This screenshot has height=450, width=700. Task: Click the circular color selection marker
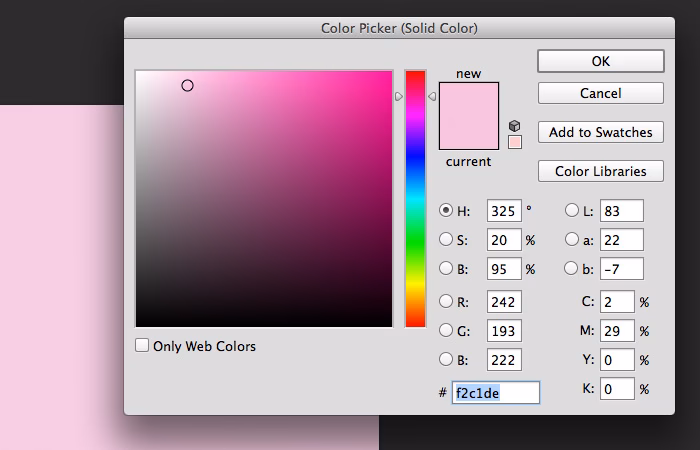[x=187, y=86]
